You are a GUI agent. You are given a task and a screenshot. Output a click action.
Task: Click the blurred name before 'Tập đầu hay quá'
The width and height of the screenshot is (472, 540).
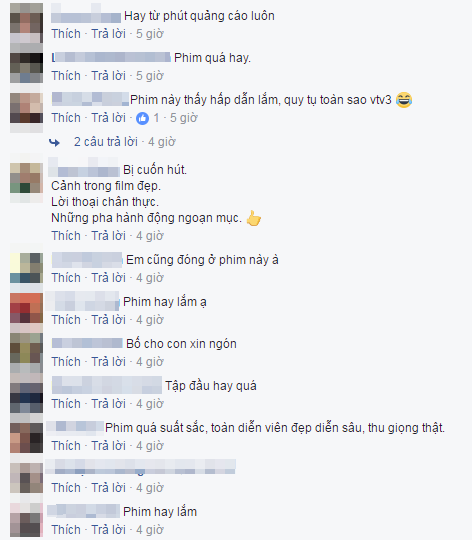[107, 385]
